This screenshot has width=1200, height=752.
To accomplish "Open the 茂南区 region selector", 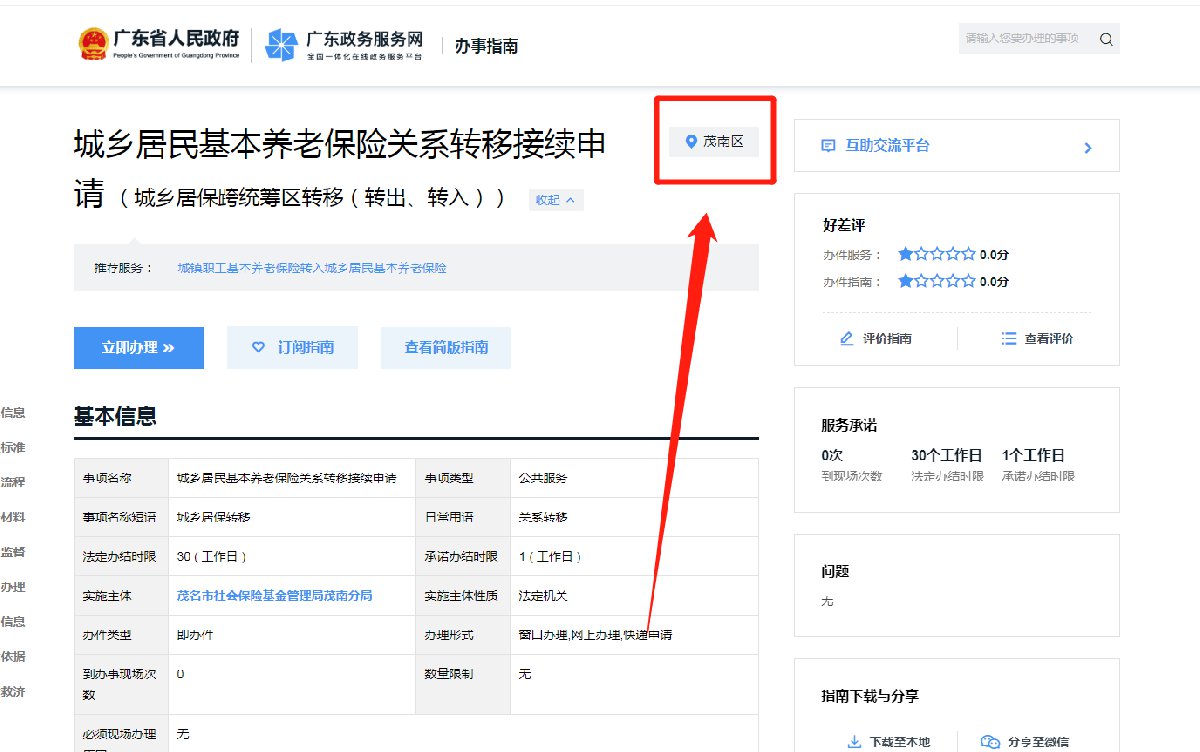I will (714, 142).
